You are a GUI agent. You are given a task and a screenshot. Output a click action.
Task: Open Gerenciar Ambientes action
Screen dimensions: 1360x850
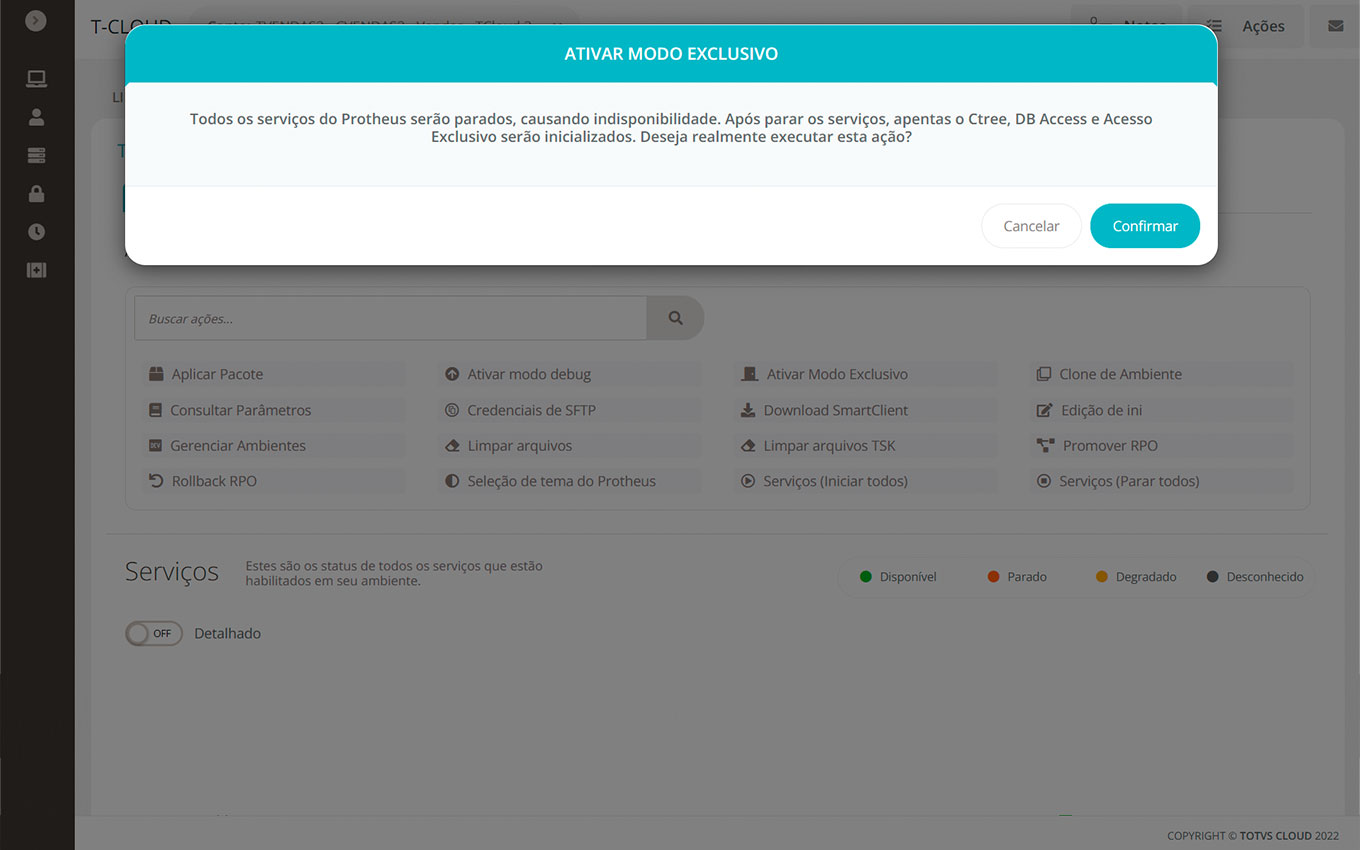tap(274, 445)
